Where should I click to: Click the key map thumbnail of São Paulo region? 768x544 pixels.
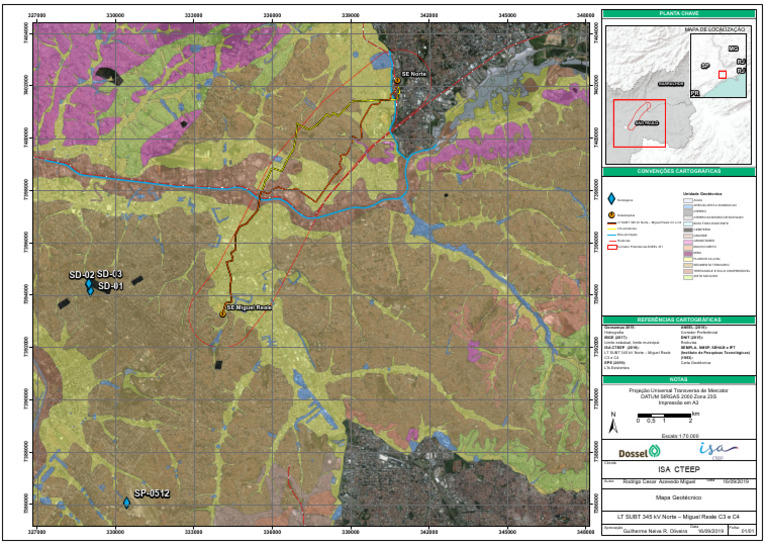tap(678, 95)
